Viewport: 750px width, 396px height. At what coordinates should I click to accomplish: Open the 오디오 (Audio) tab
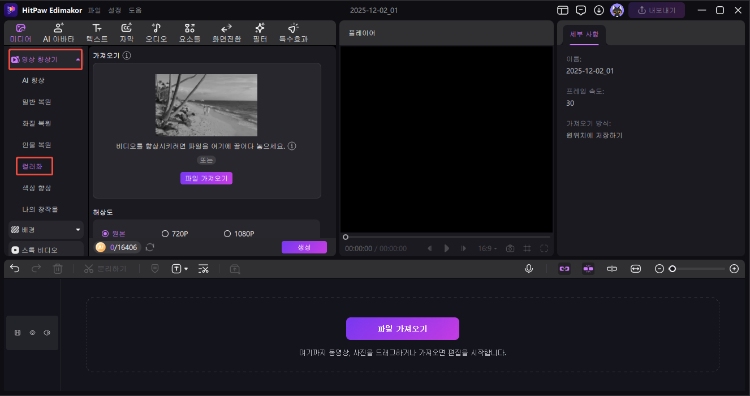coord(156,33)
